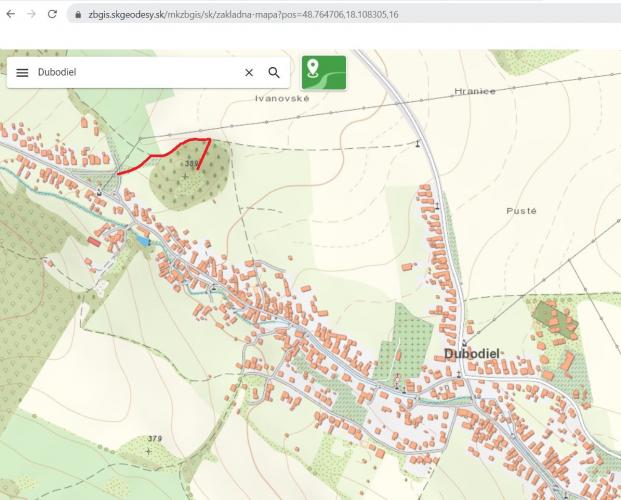Open the green basemap switcher thumbnail
Screen dimensions: 621x500
324,73
